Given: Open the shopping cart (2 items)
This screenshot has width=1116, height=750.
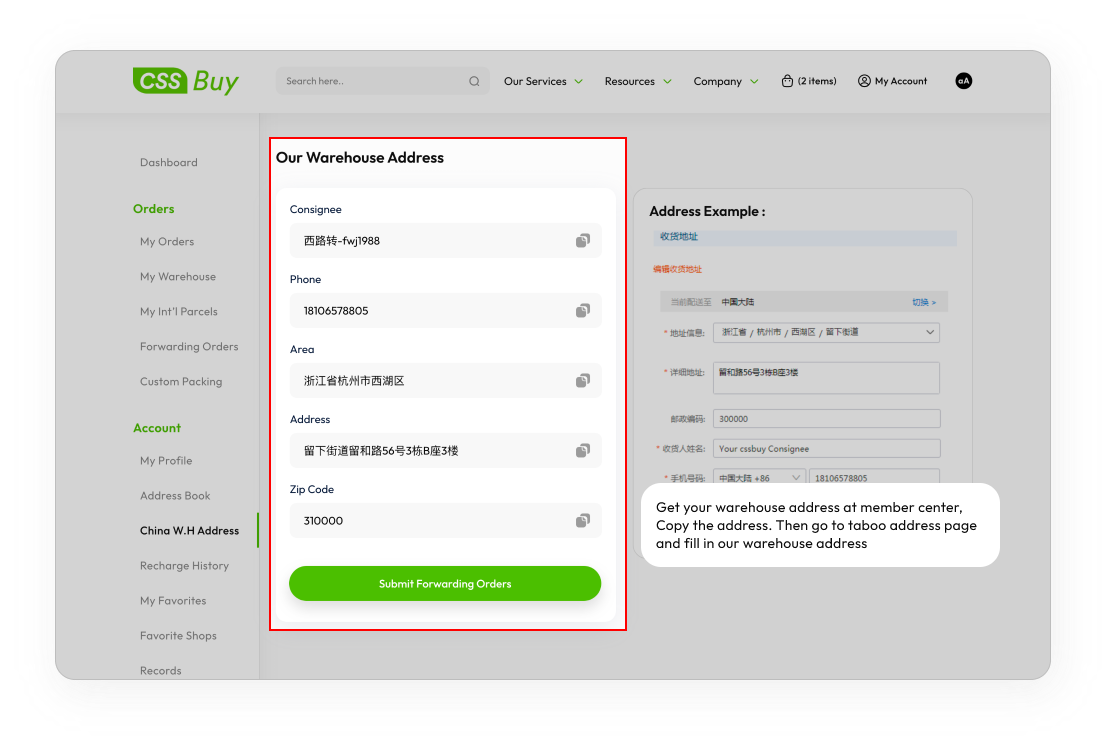Looking at the screenshot, I should pyautogui.click(x=809, y=81).
